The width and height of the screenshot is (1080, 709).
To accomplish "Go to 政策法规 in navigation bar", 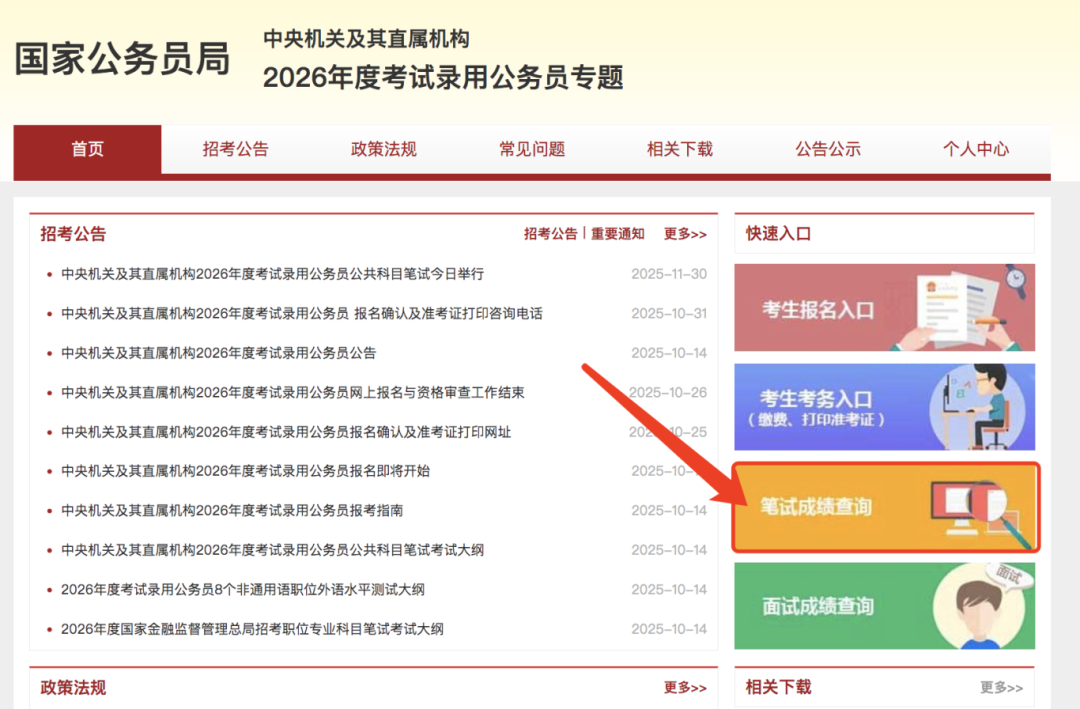I will tap(383, 150).
